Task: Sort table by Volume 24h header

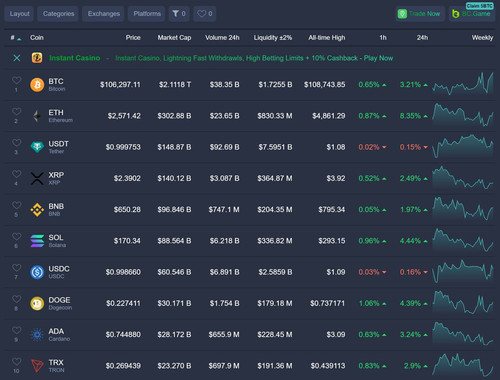Action: (222, 38)
